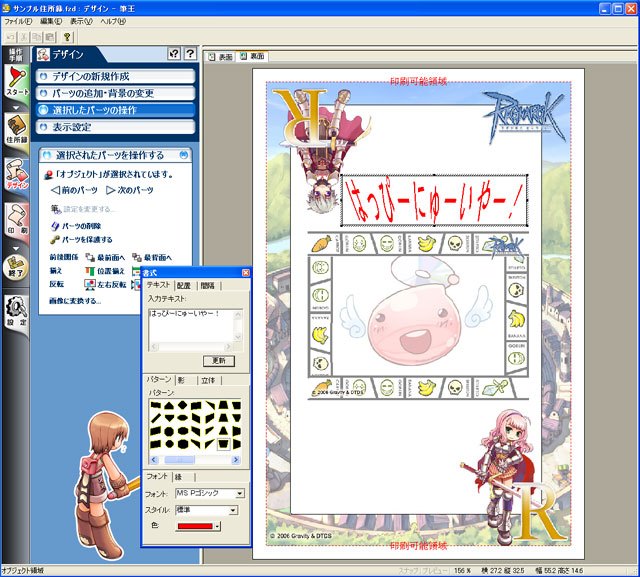Open the 設定 gear settings icon

17,308
